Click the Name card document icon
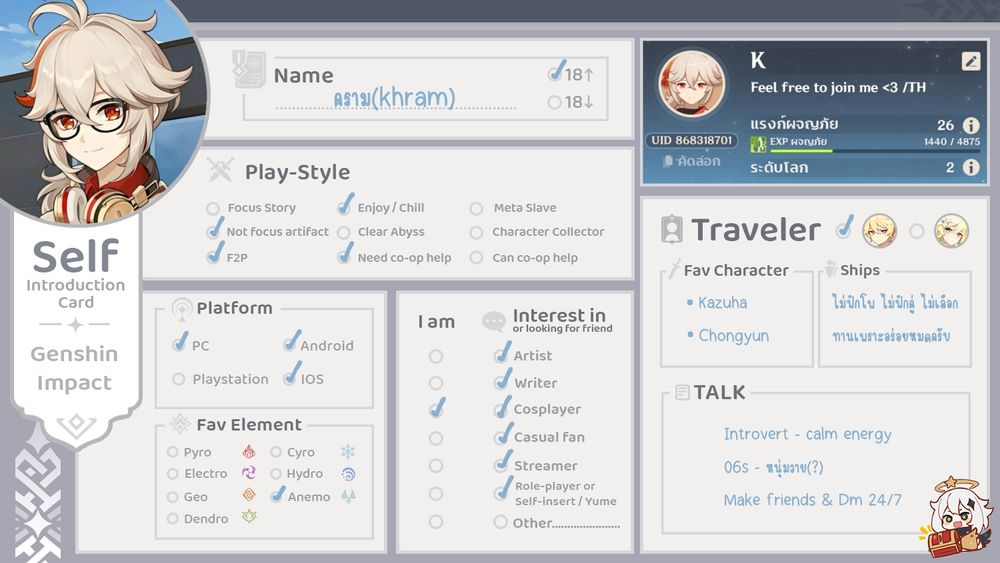The height and width of the screenshot is (563, 1000). pyautogui.click(x=249, y=69)
